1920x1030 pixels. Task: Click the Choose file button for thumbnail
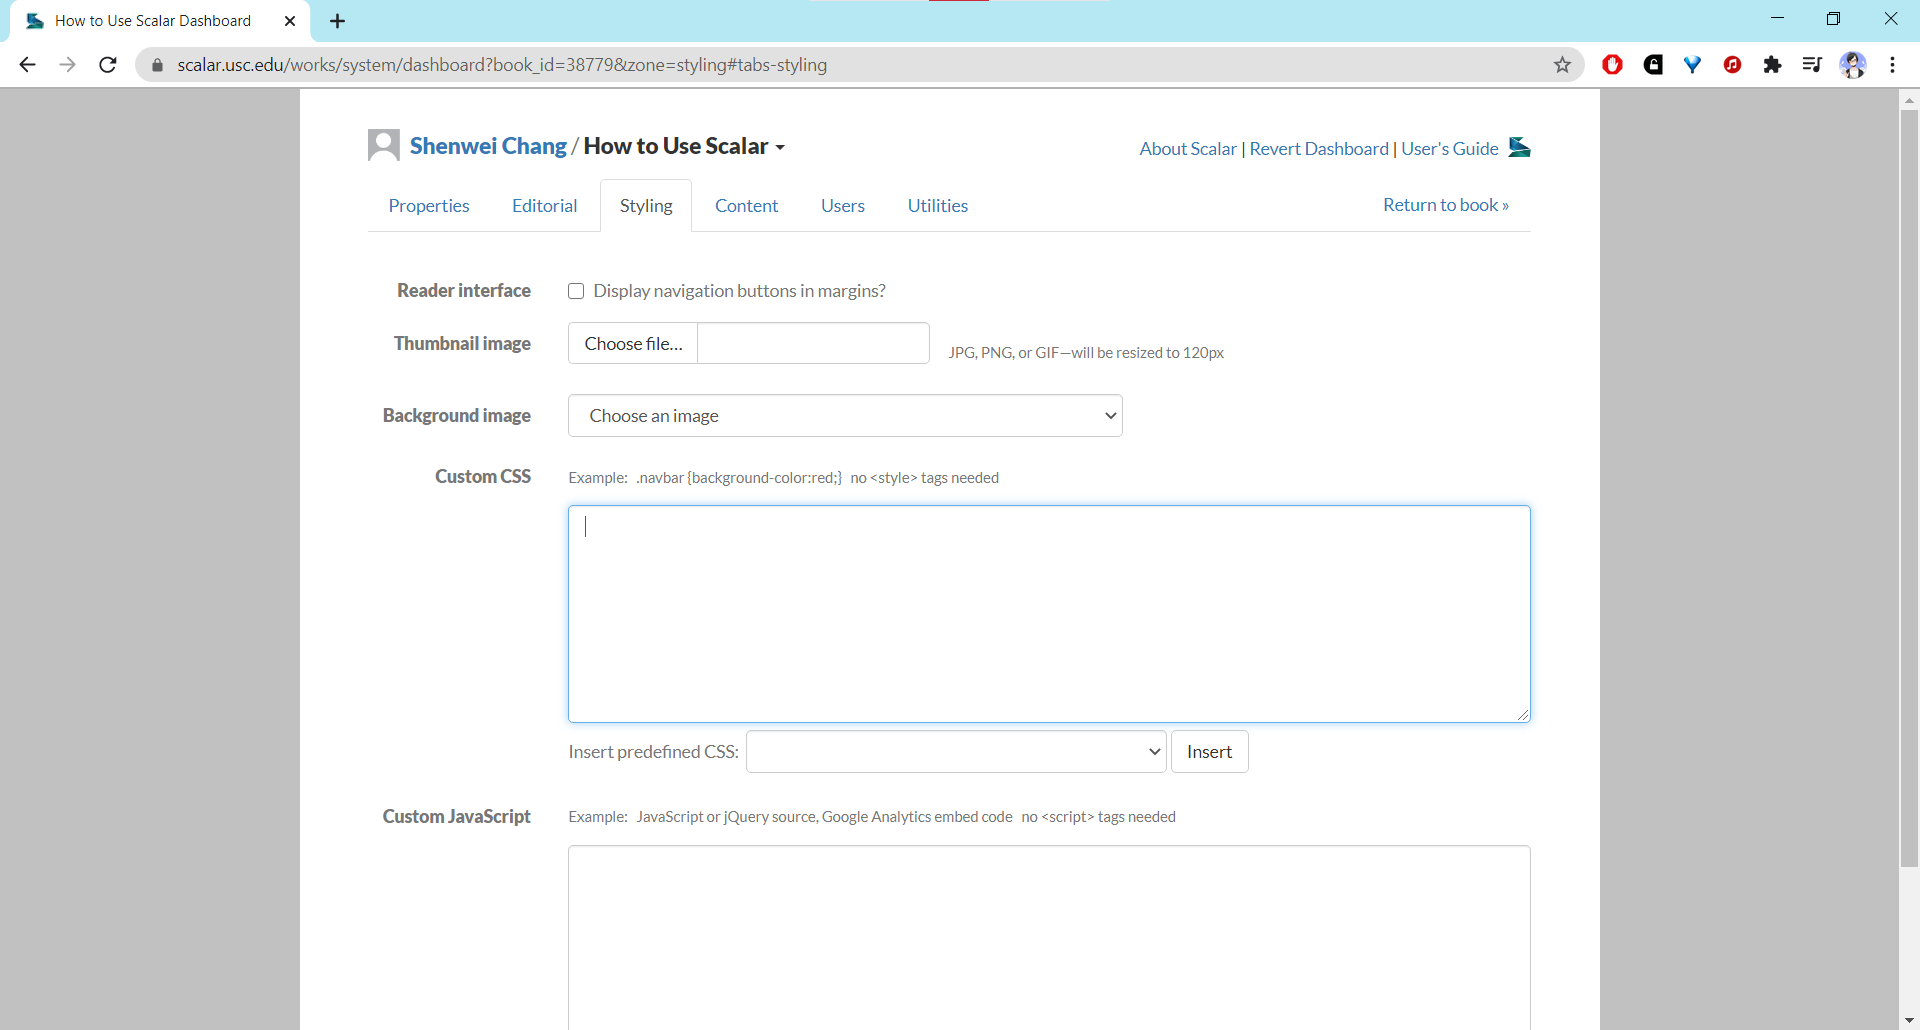633,344
